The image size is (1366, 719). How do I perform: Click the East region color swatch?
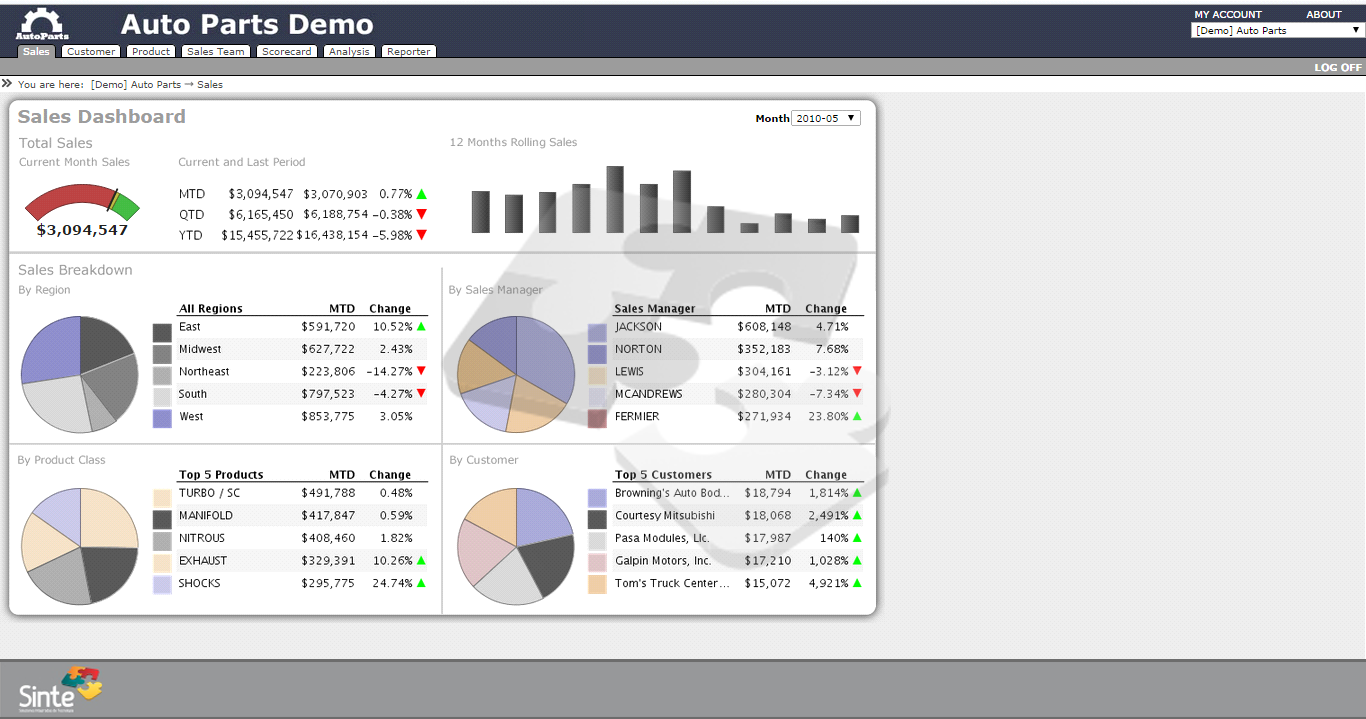click(x=162, y=332)
